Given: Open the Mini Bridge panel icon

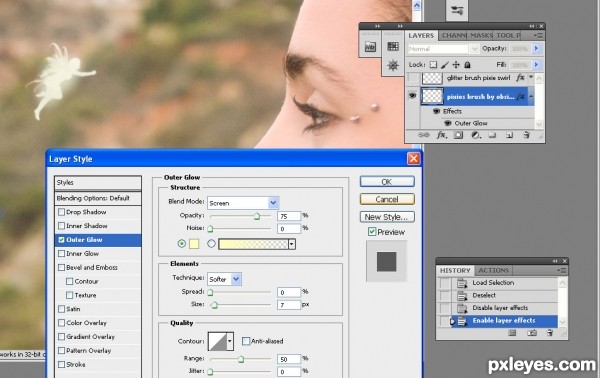Looking at the screenshot, I should [x=370, y=47].
